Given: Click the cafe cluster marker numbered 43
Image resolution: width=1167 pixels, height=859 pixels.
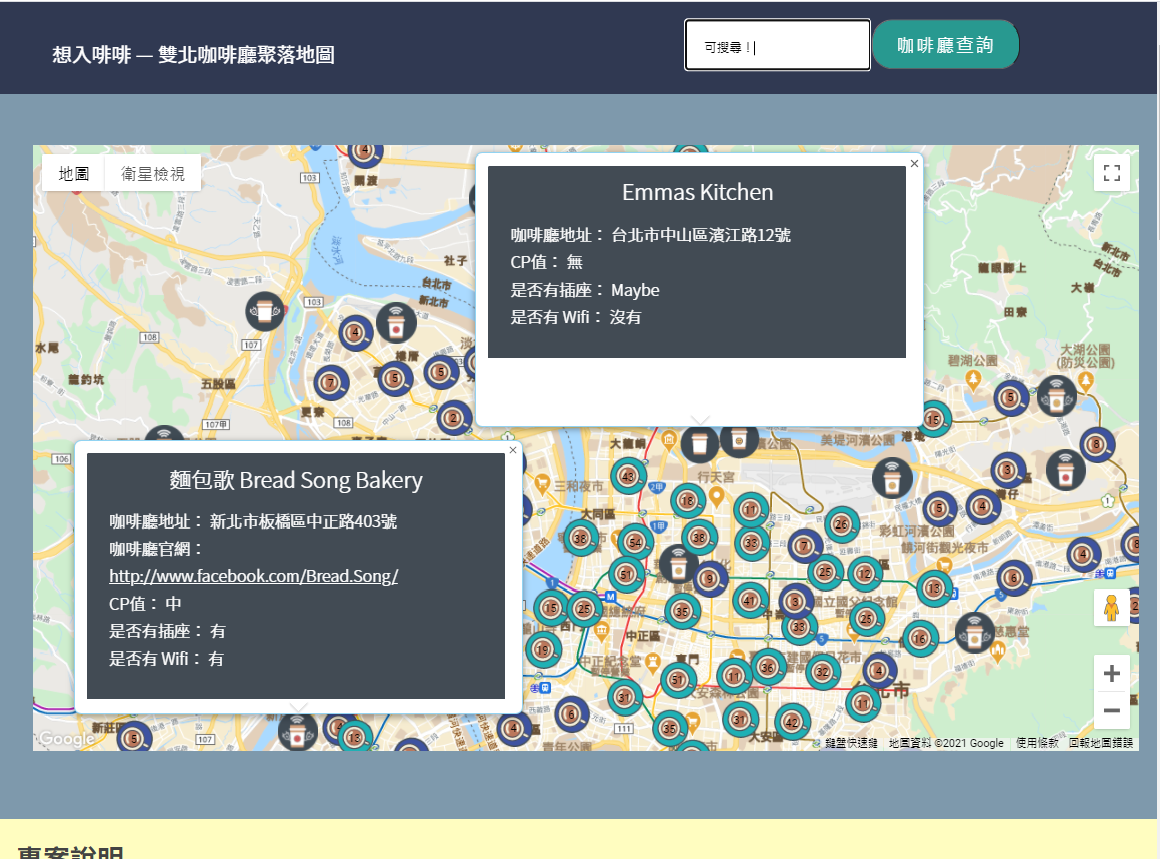Looking at the screenshot, I should [628, 476].
